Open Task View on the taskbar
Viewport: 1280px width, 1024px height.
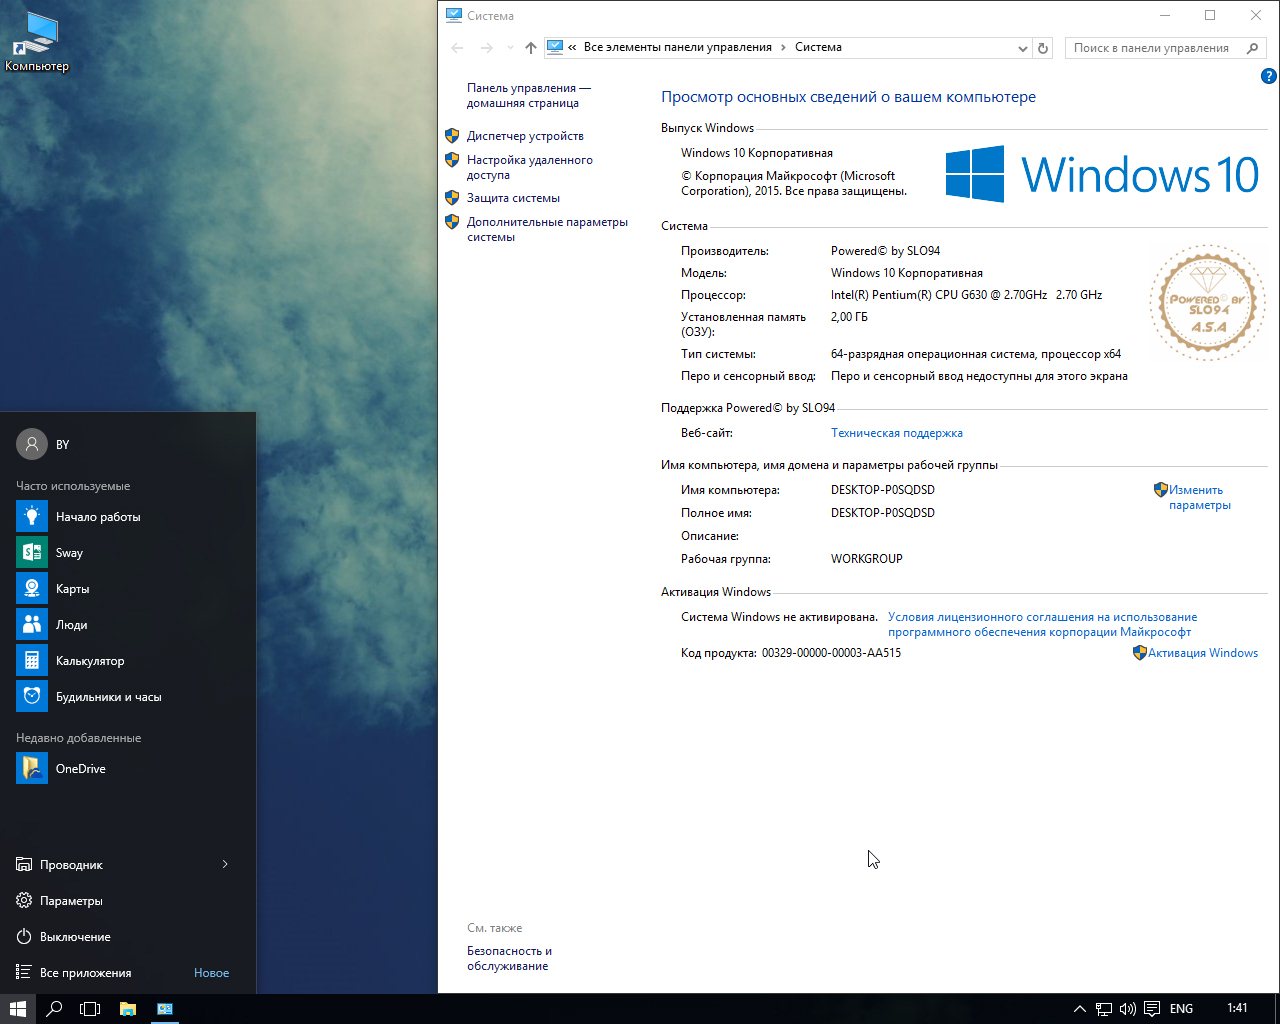90,1009
